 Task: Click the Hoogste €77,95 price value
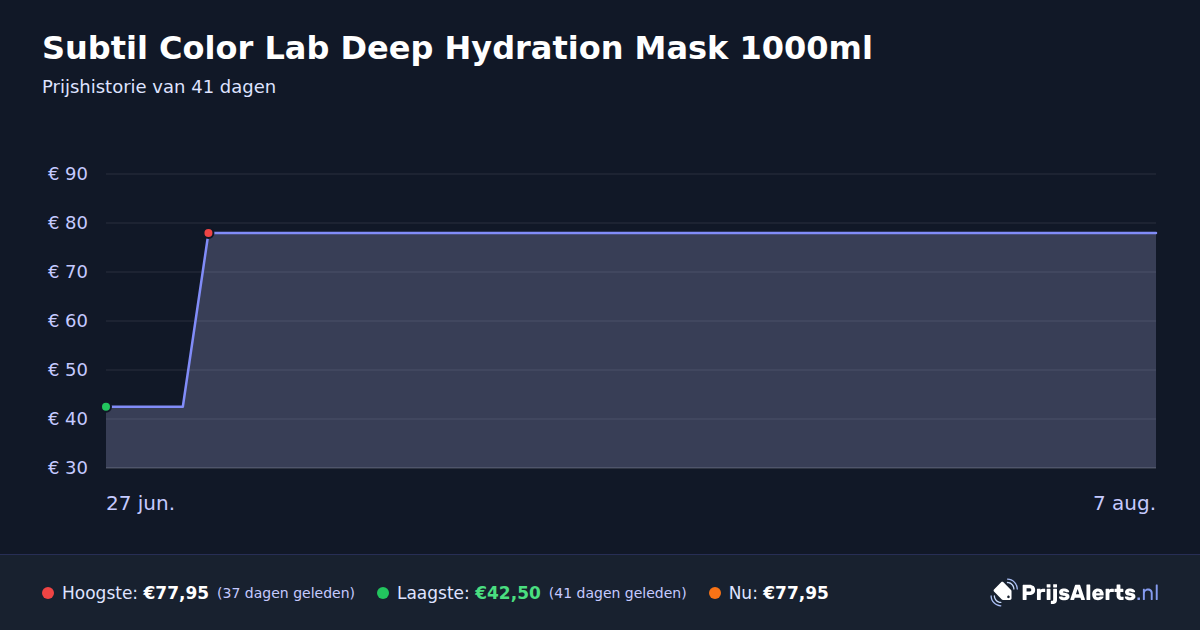pos(176,593)
